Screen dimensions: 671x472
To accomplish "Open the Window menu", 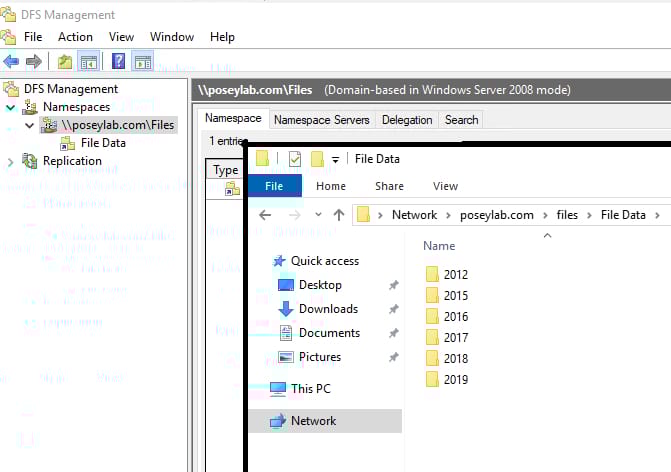I will pyautogui.click(x=172, y=37).
